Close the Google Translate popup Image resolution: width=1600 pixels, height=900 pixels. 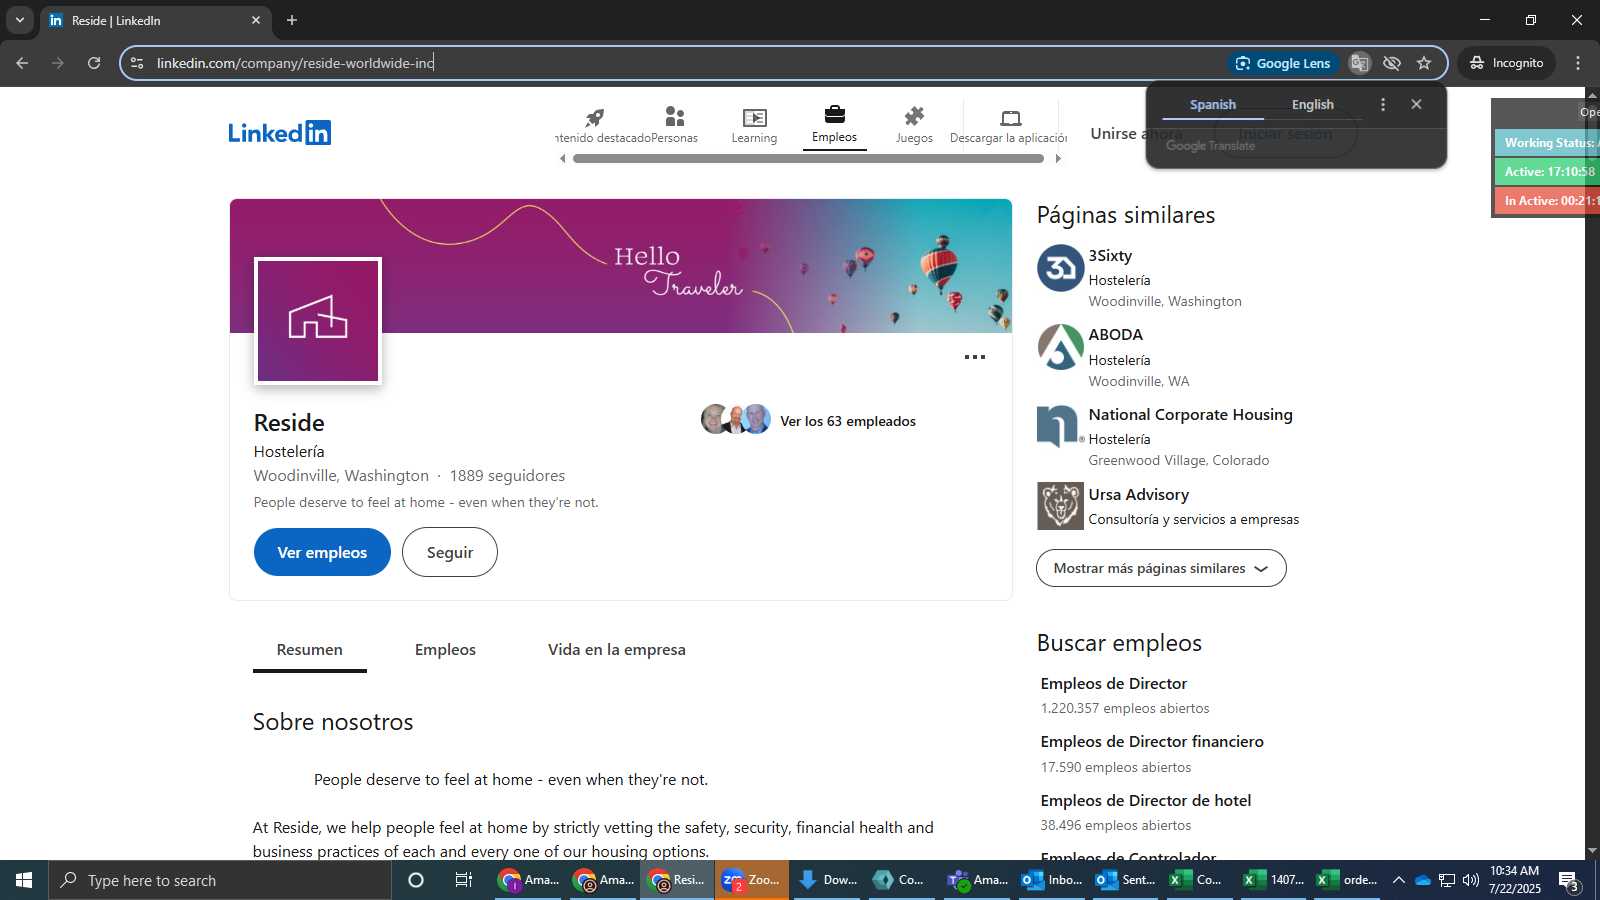[x=1416, y=104]
